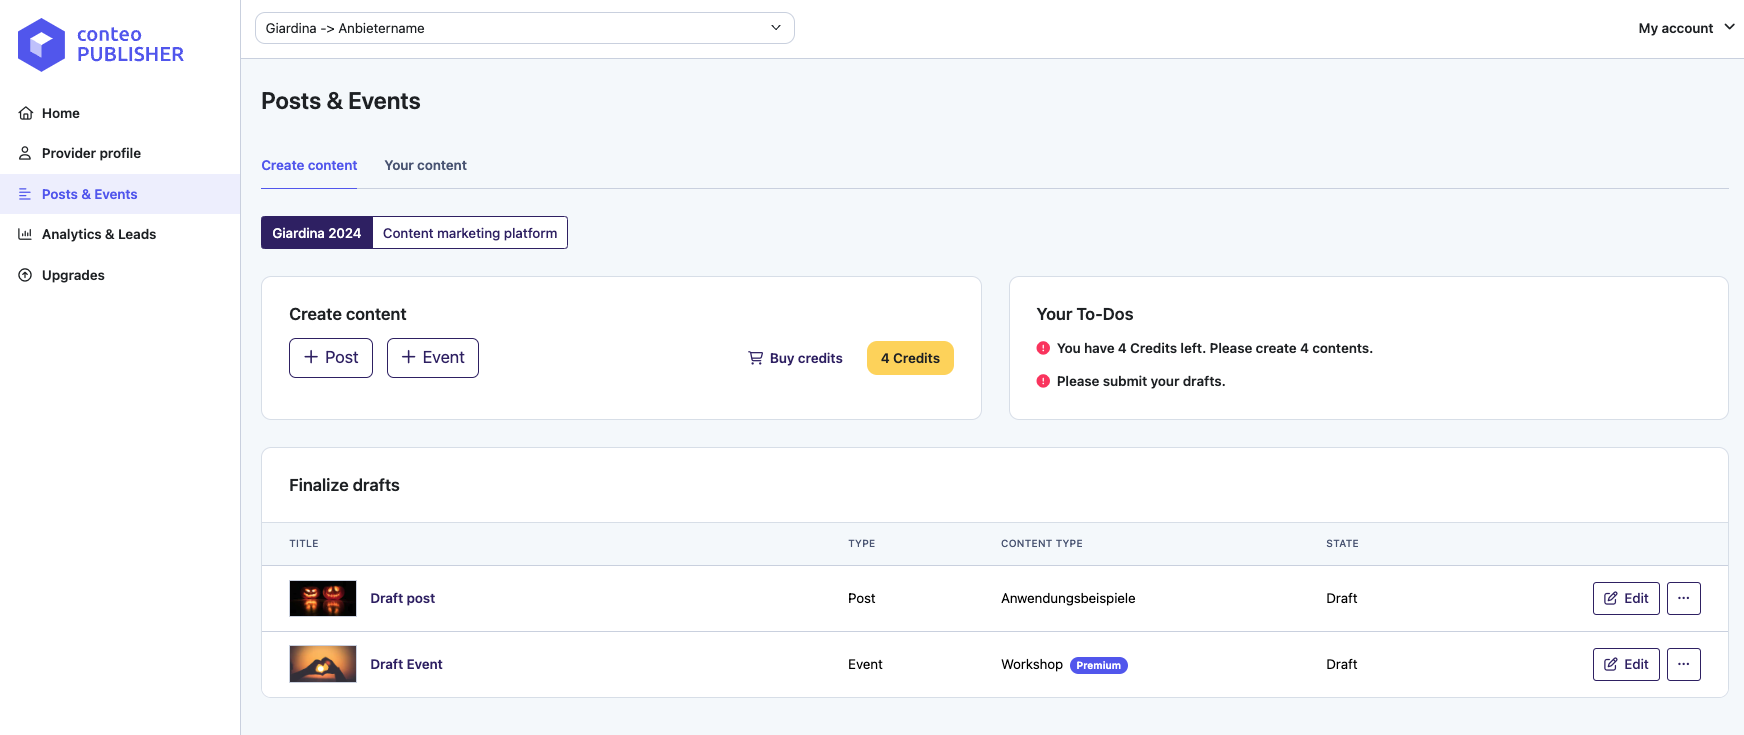Click the red alert icon for credits to-do
This screenshot has height=735, width=1744.
[1043, 348]
